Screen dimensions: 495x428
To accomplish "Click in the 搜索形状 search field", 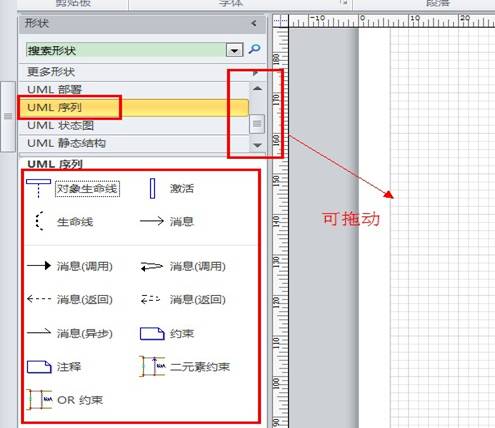I will point(126,50).
